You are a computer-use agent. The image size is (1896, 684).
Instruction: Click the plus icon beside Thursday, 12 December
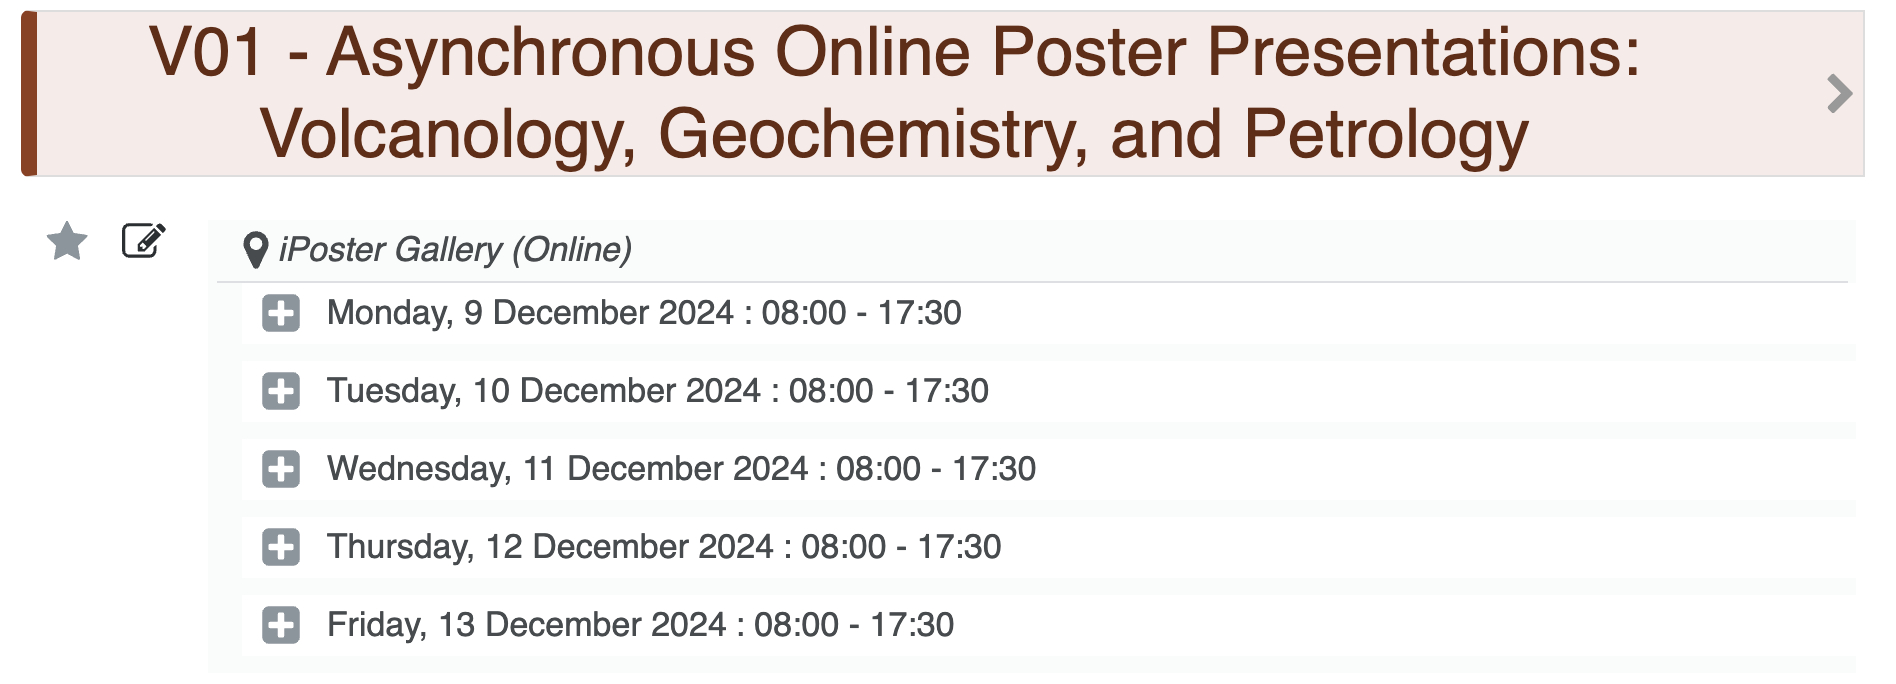click(x=281, y=547)
